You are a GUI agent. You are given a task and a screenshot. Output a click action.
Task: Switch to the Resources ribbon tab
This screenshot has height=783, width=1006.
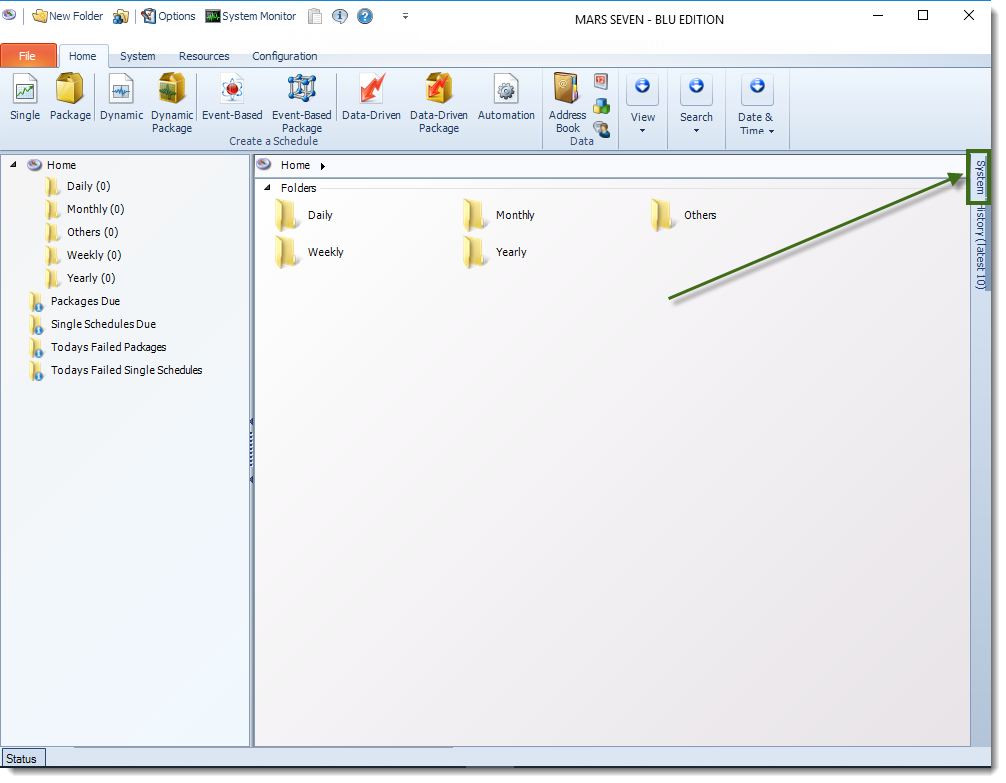pyautogui.click(x=204, y=56)
